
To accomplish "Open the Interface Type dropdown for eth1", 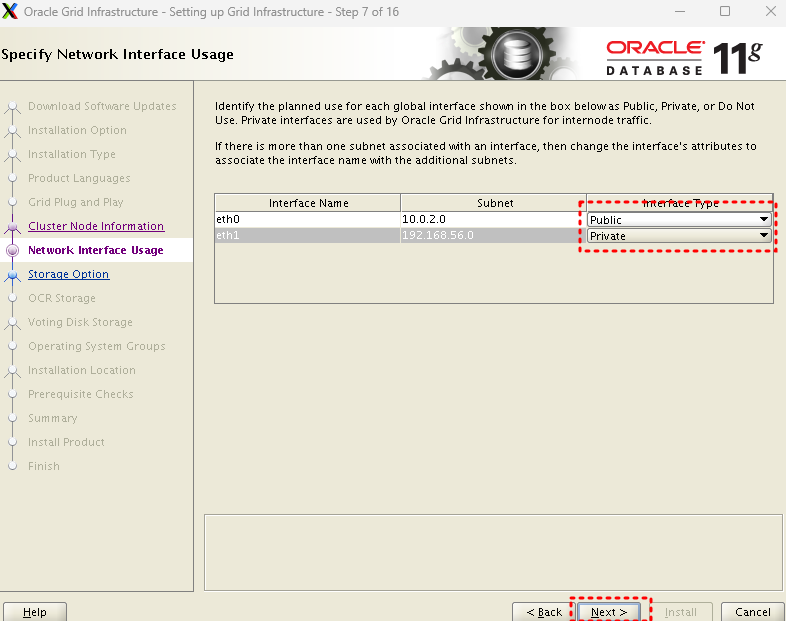I will [679, 236].
